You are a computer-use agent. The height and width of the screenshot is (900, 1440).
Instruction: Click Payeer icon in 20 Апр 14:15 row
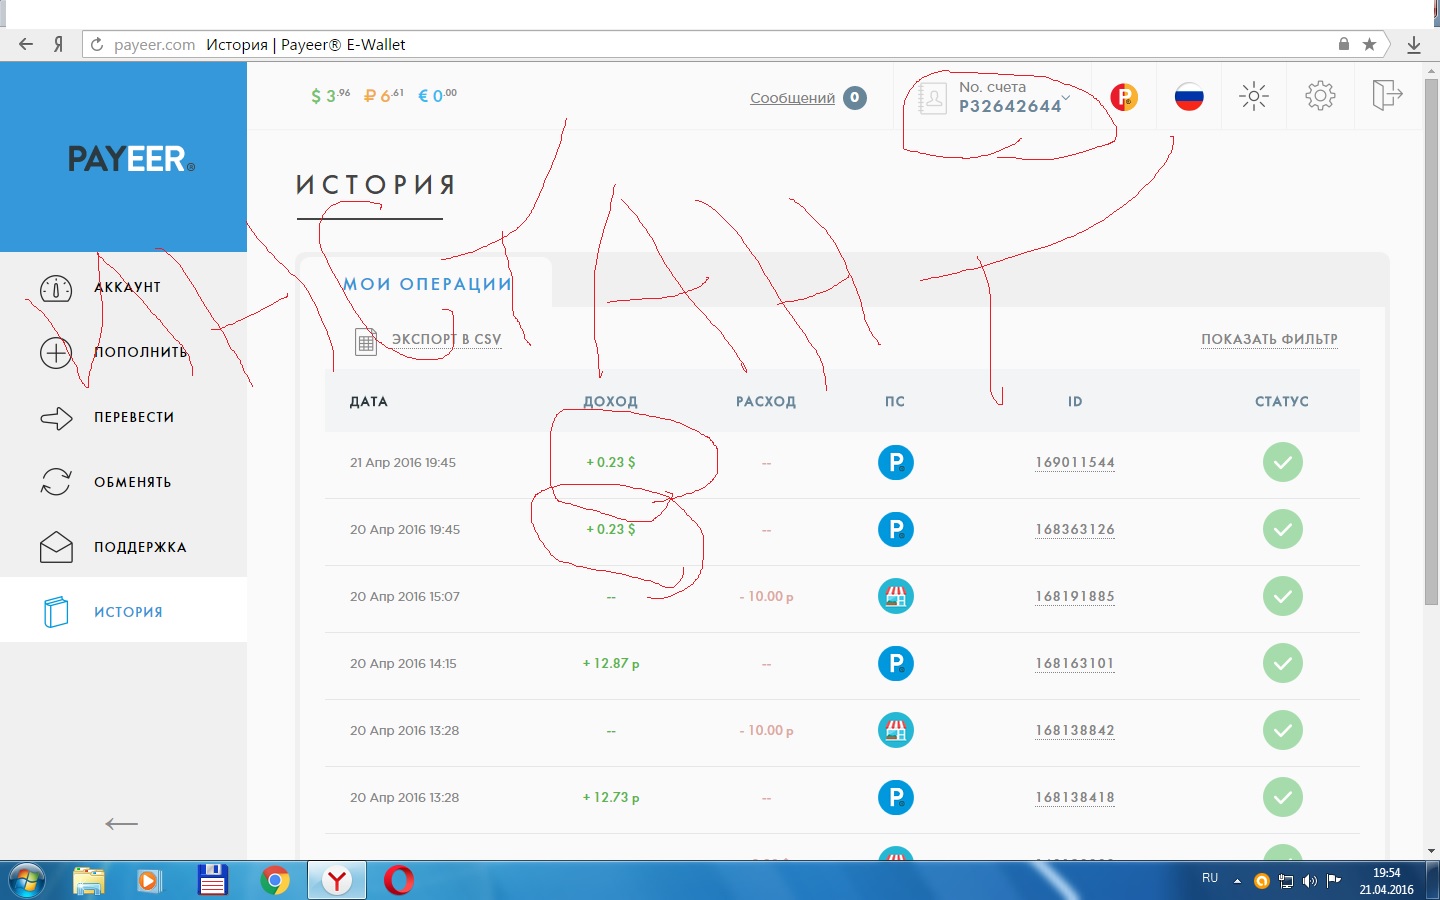(896, 663)
